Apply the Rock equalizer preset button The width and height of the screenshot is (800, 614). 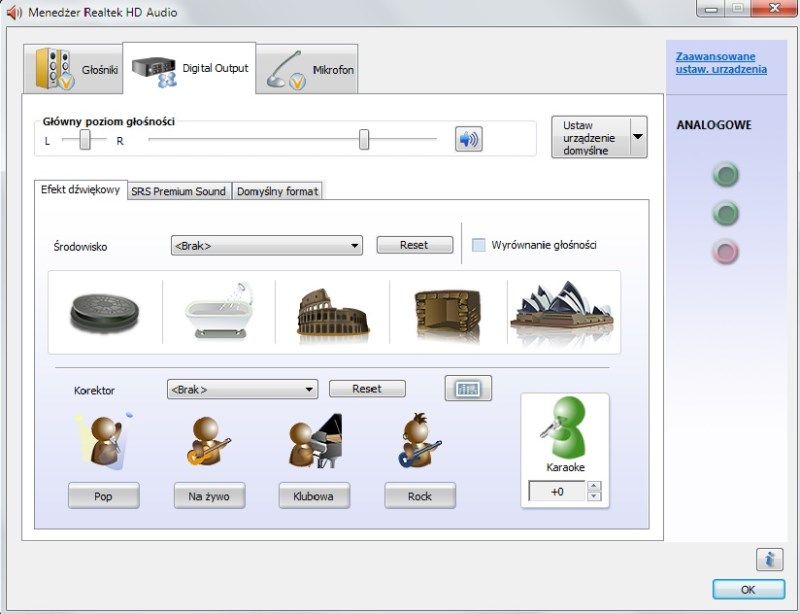(420, 496)
